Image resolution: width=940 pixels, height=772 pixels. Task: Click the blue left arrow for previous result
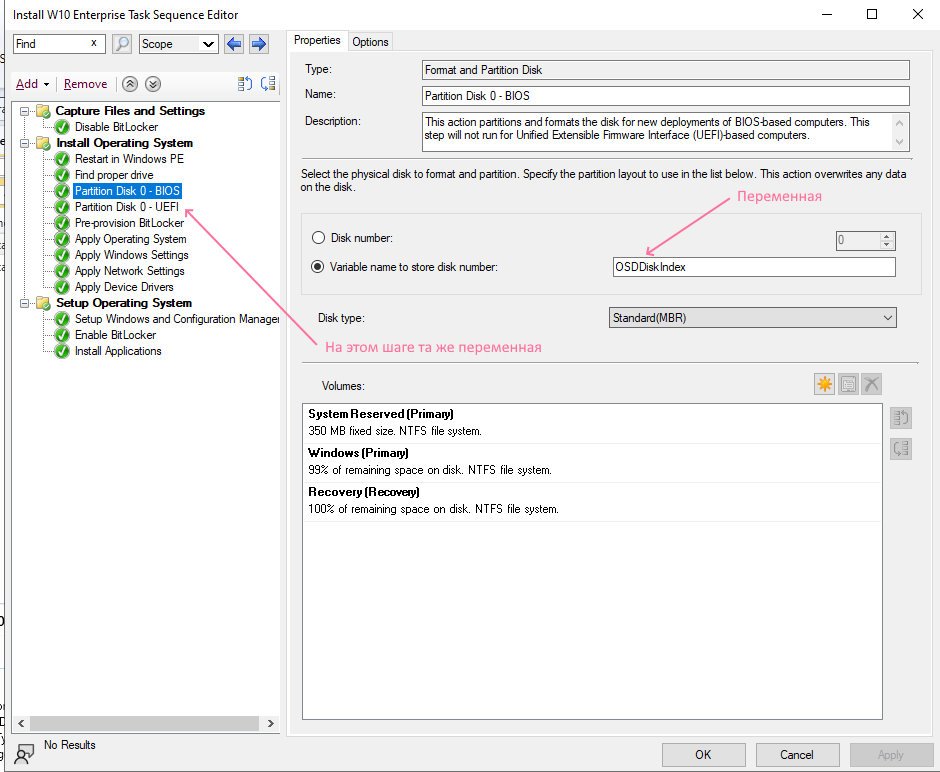(234, 44)
